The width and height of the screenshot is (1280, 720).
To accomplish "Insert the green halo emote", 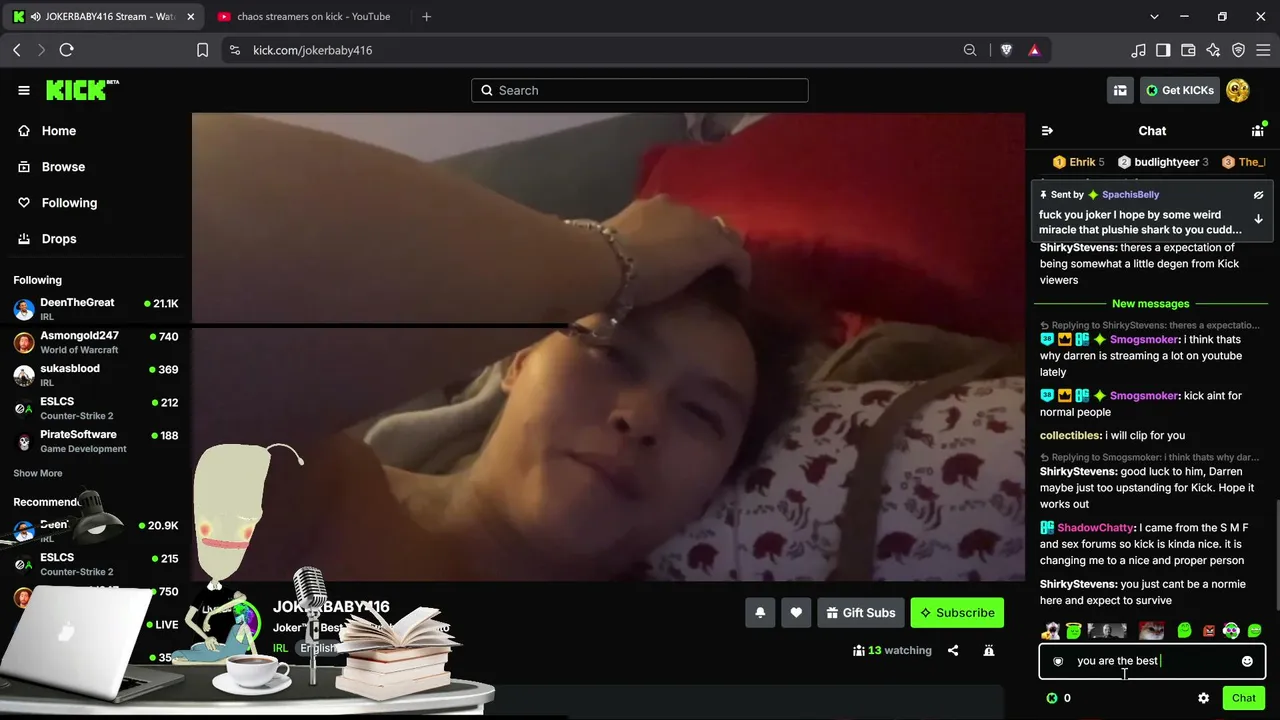I will point(1073,630).
